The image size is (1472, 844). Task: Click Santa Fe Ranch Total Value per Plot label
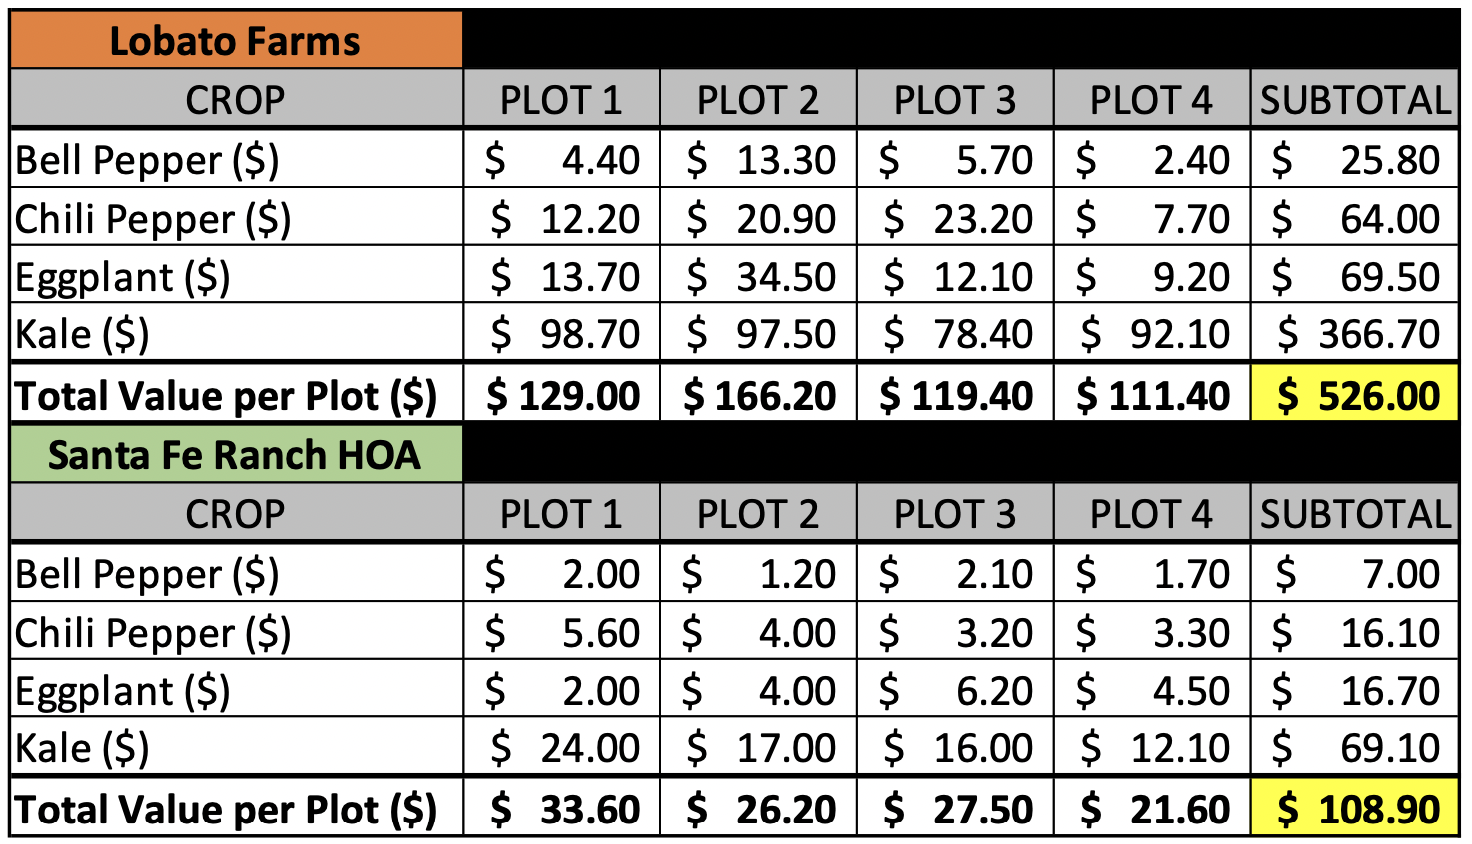coord(236,809)
